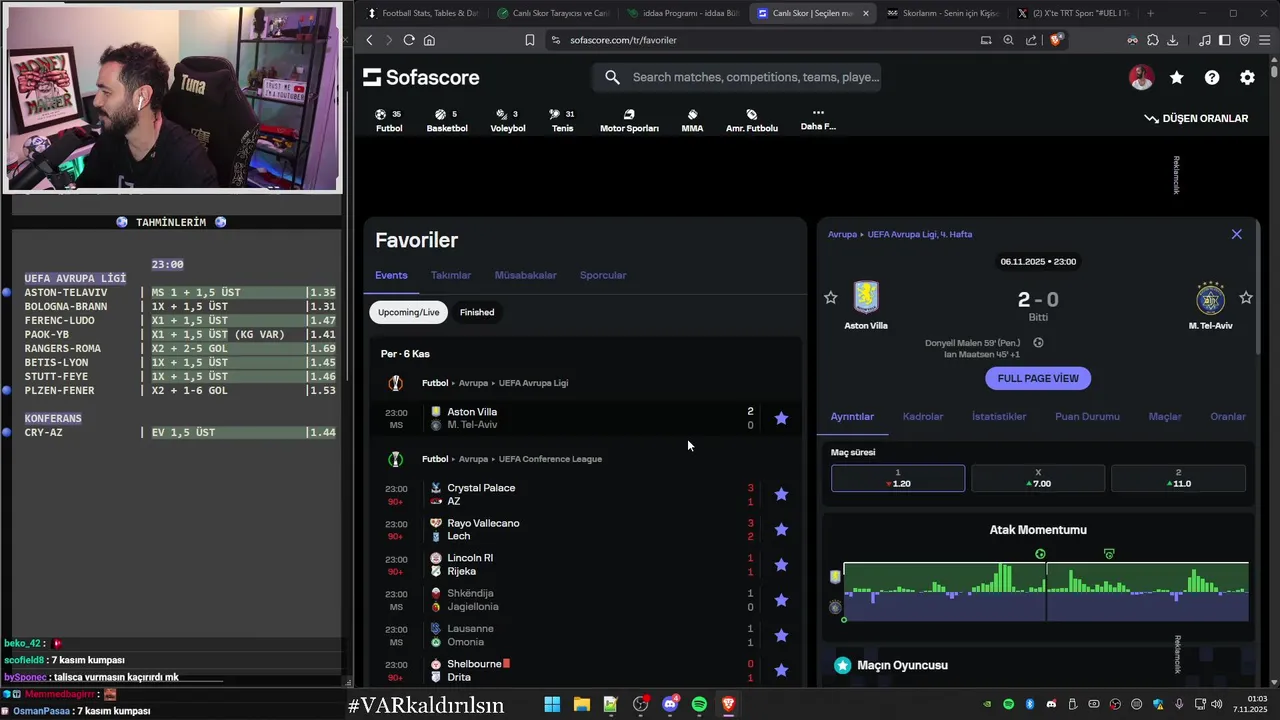Open the Motor Sporları category
The height and width of the screenshot is (720, 1280).
point(629,121)
